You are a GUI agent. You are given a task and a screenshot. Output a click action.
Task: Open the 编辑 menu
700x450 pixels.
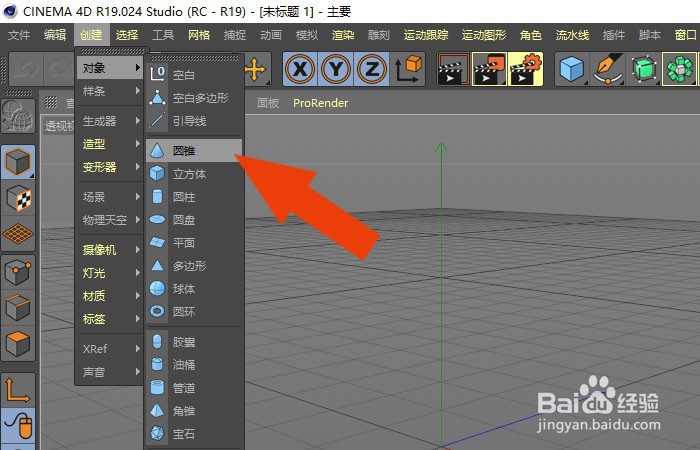[55, 35]
